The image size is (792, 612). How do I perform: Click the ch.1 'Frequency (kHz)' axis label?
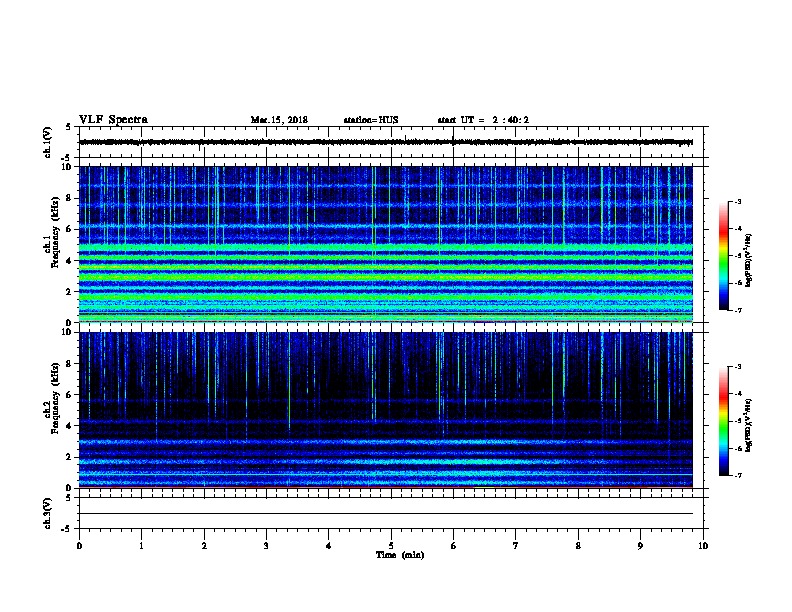pos(56,233)
